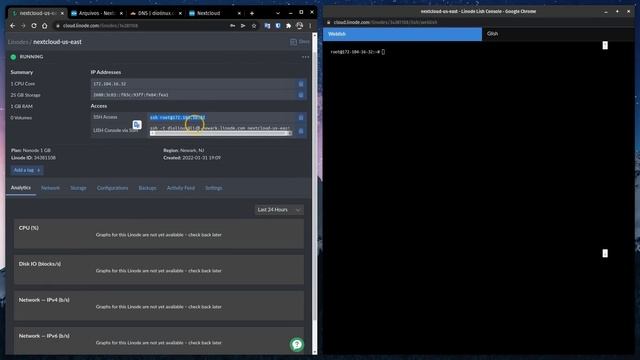640x360 pixels.
Task: Select the Weblish console tab
Action: (402, 34)
